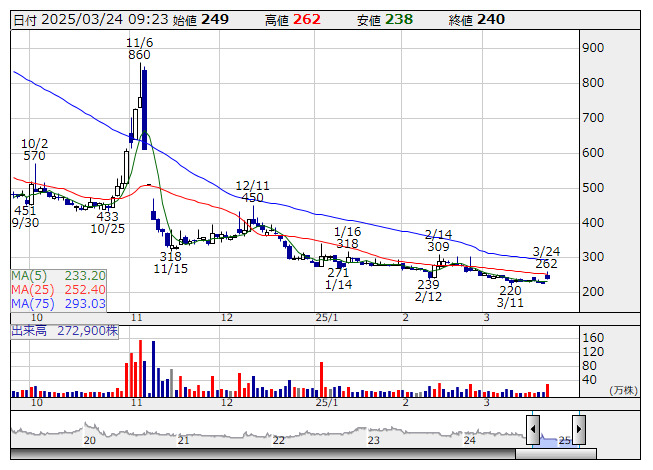Image resolution: width=653 pixels, height=470 pixels.
Task: Select the 3/24 high label 262
Action: point(546,264)
